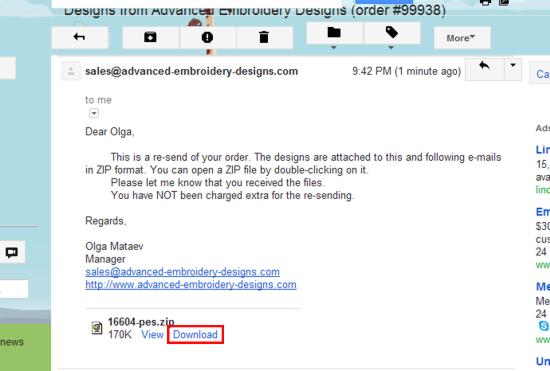Open message in new window icon
This screenshot has width=550, height=371.
coord(503,2)
